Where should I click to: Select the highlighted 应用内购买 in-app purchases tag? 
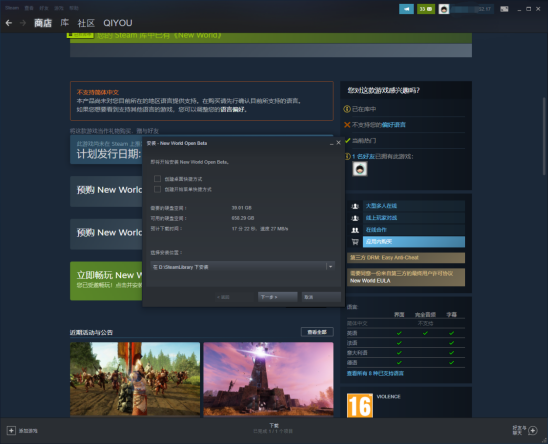[414, 242]
